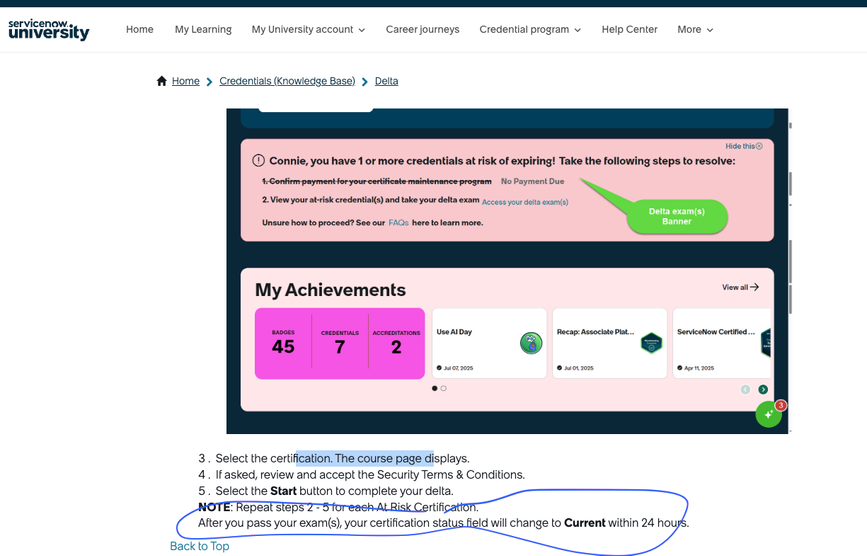
Task: Open the ServiceNow Certified achievement card
Action: [722, 343]
